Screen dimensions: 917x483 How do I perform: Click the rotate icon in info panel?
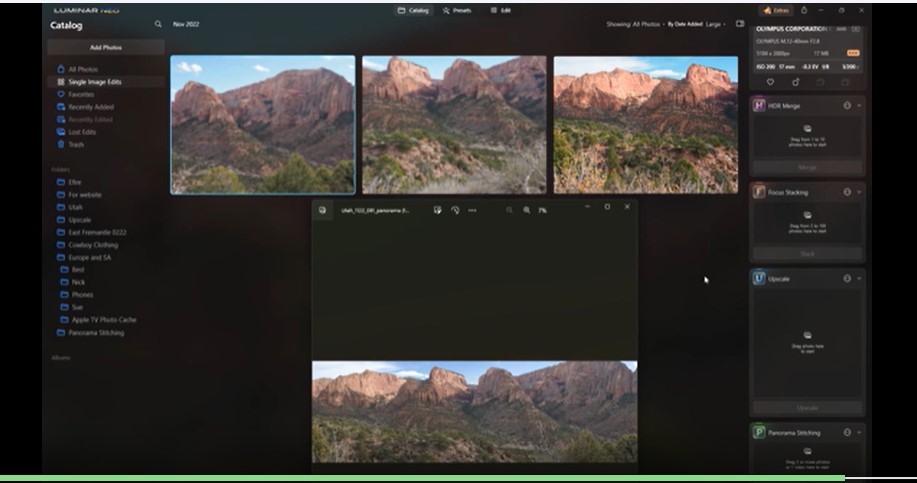[795, 82]
